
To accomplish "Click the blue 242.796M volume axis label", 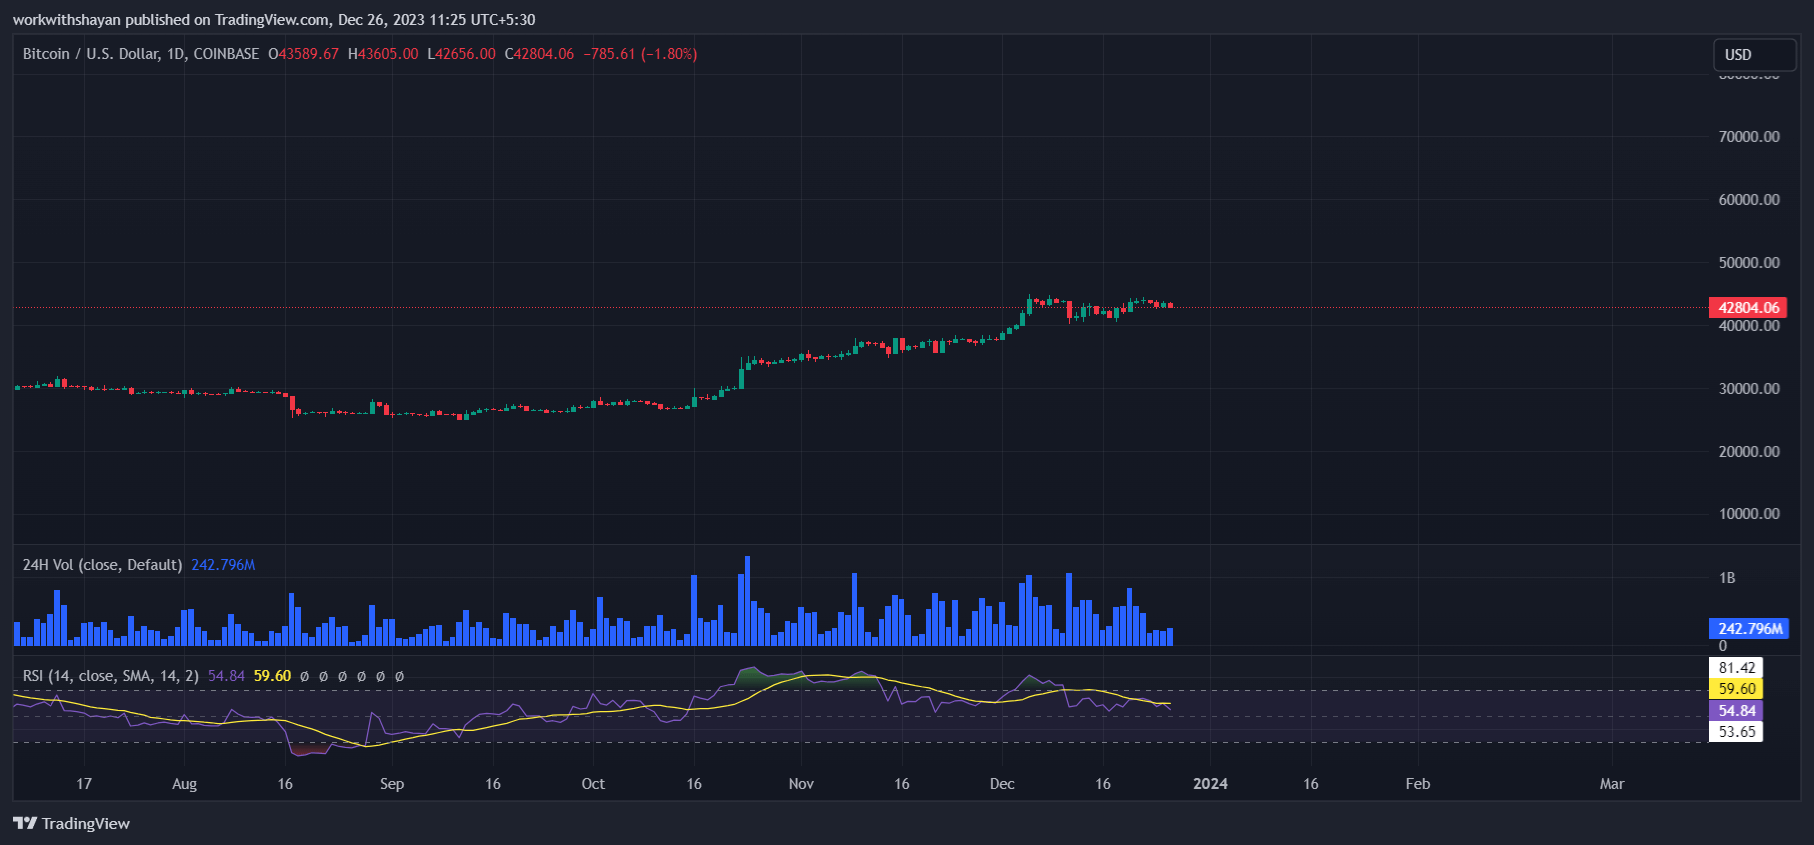I will (x=1749, y=629).
